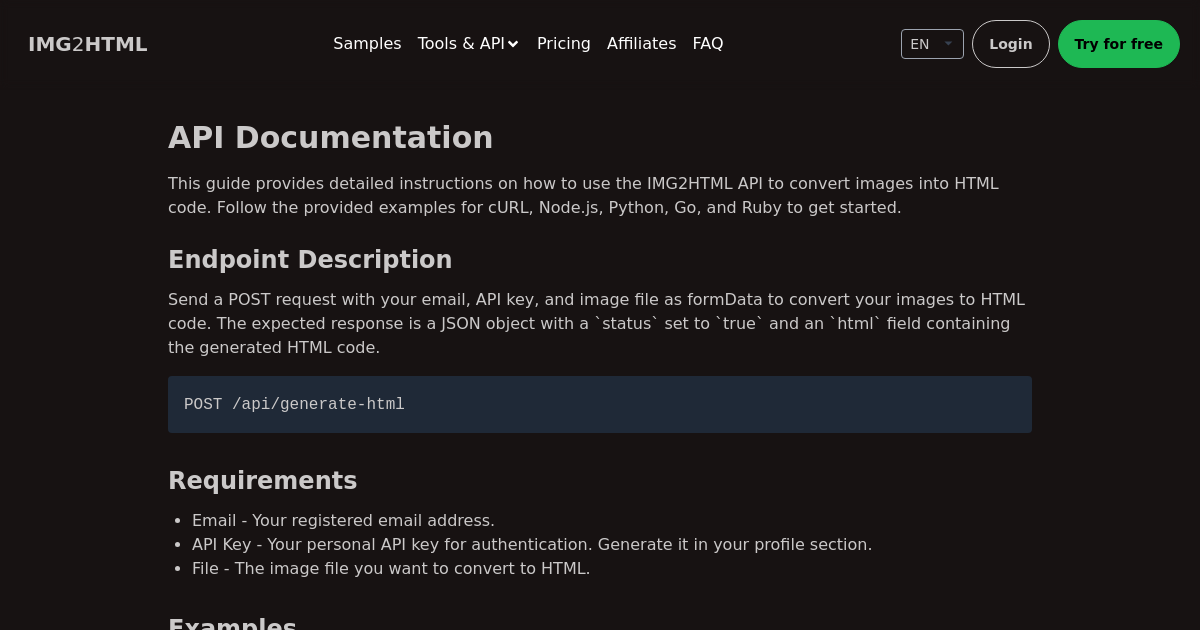Click the Login button
This screenshot has height=630, width=1200.
[1011, 44]
